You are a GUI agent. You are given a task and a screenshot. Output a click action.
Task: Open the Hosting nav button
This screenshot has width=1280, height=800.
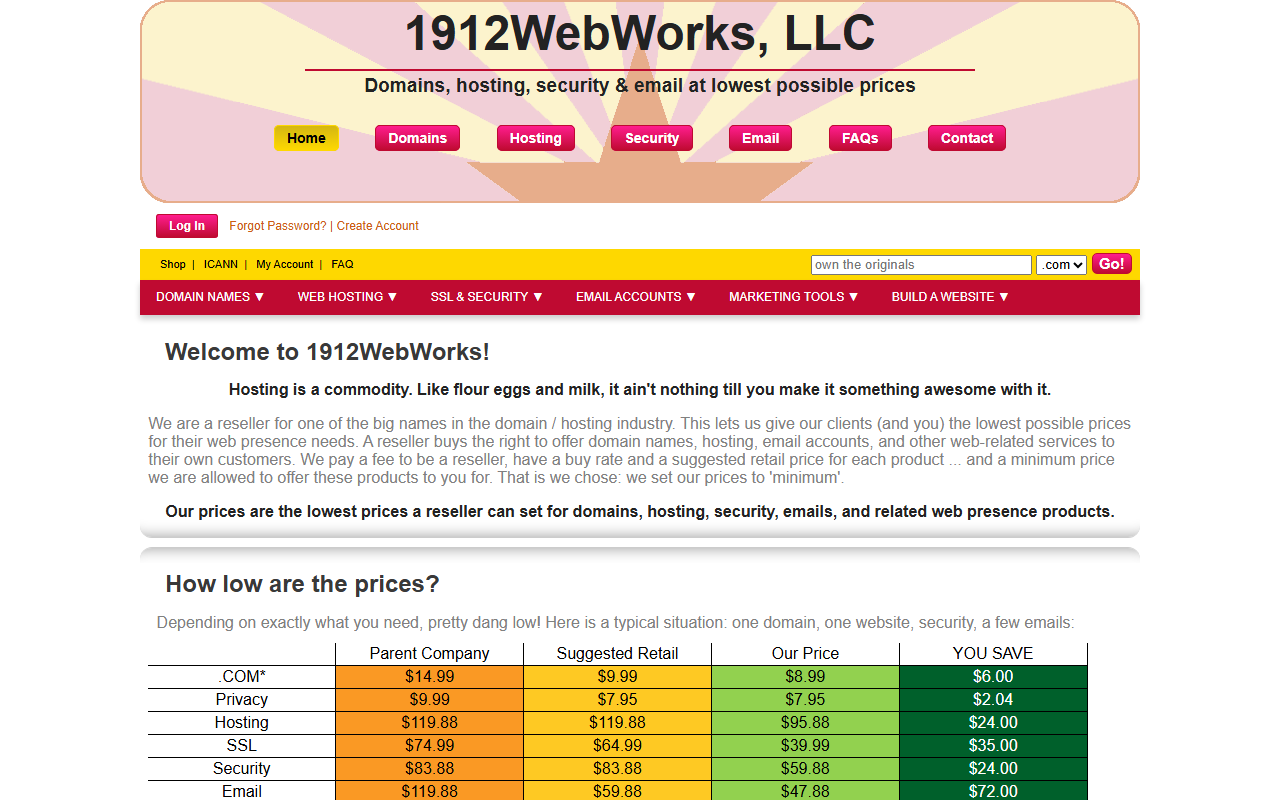(x=535, y=138)
